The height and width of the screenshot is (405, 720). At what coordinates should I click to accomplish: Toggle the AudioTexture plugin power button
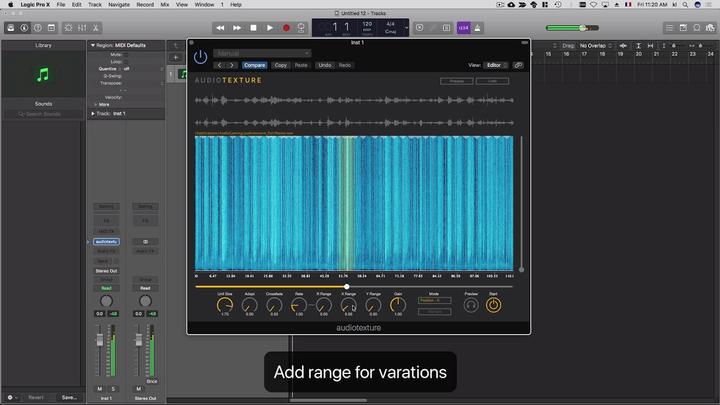click(200, 57)
